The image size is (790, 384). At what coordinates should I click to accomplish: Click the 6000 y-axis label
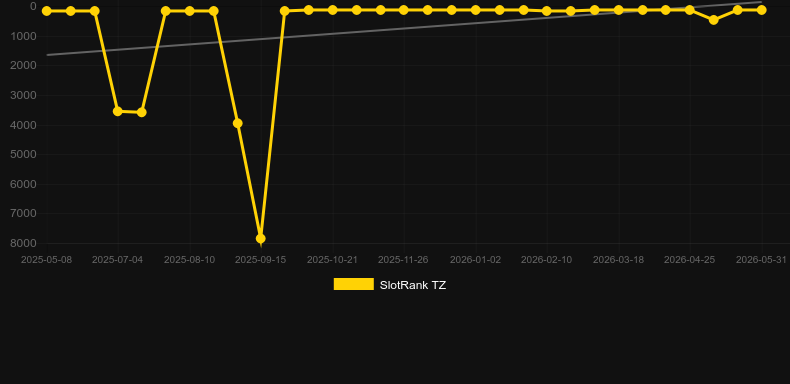click(x=24, y=184)
